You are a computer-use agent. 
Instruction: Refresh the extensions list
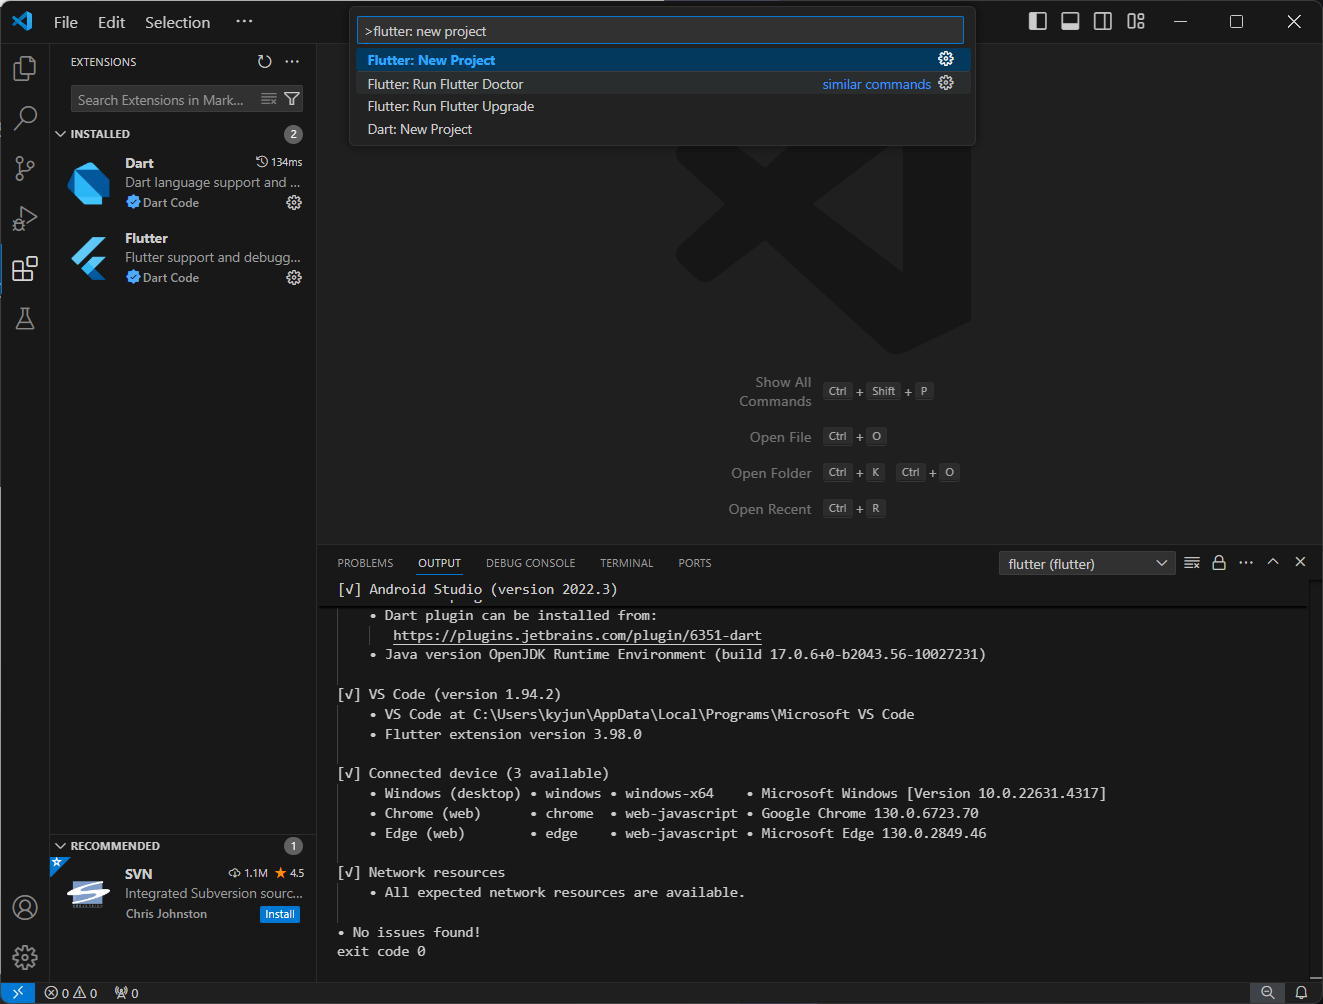265,62
